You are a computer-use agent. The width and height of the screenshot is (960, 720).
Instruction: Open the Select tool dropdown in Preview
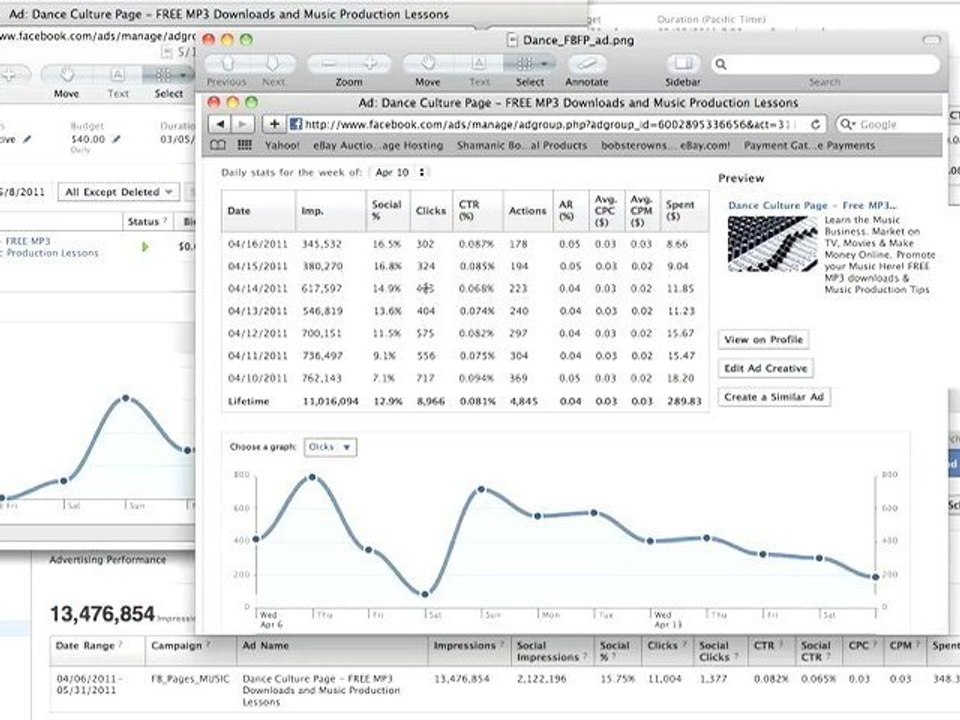point(530,63)
